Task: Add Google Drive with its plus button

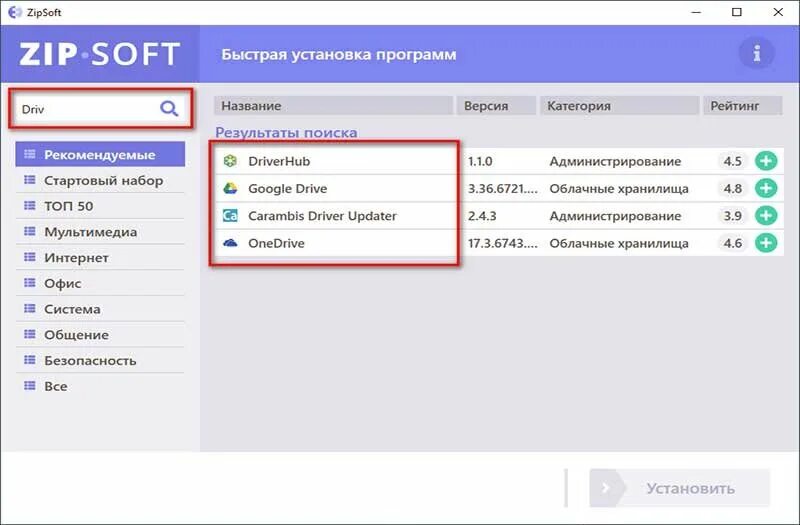Action: [766, 188]
